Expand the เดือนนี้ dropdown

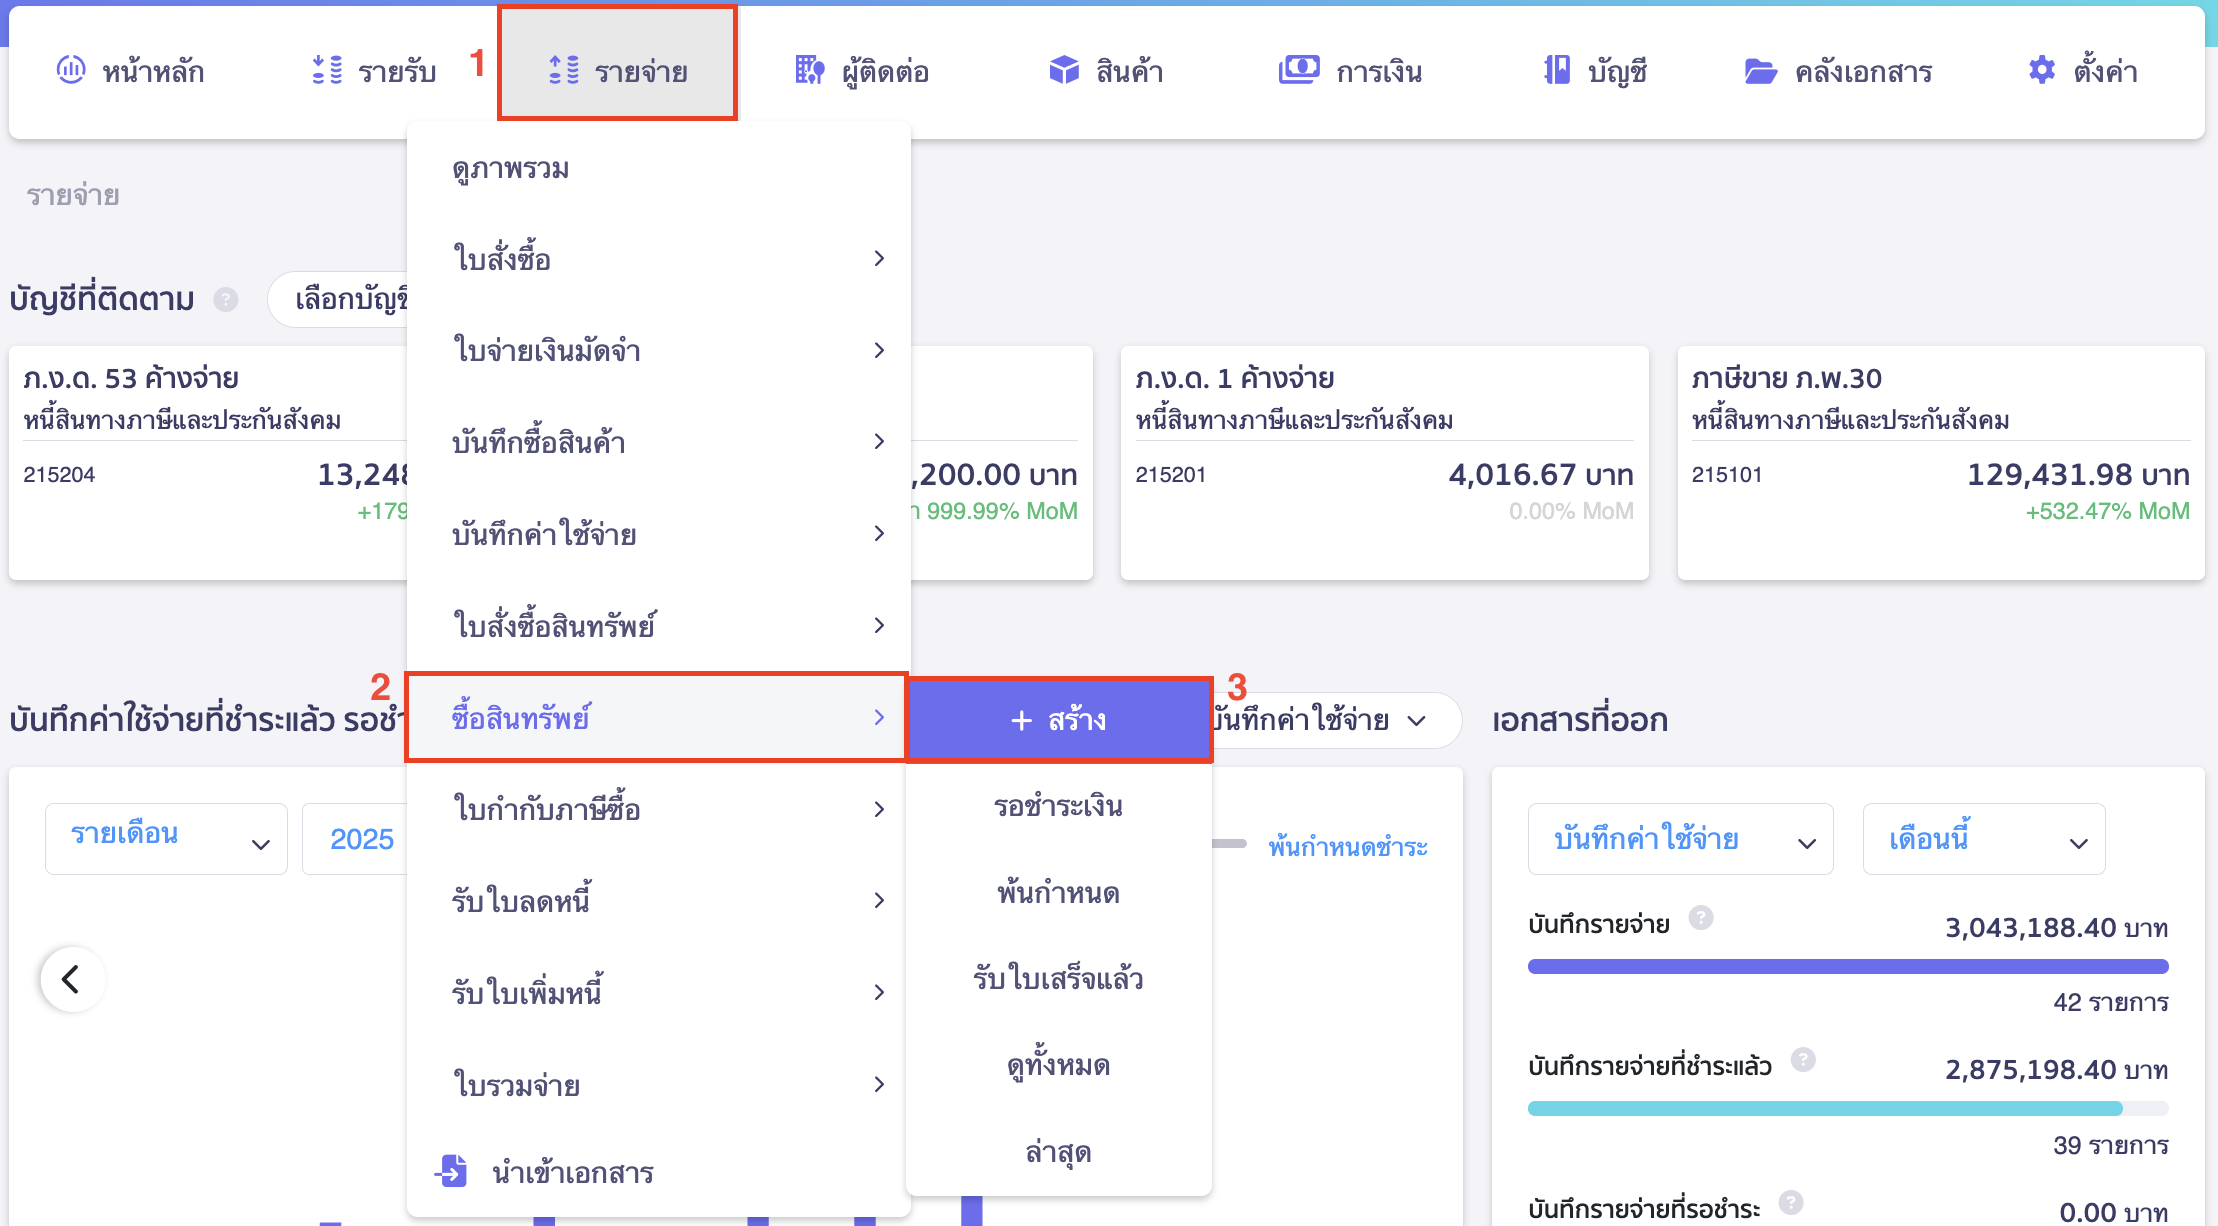pyautogui.click(x=1984, y=838)
